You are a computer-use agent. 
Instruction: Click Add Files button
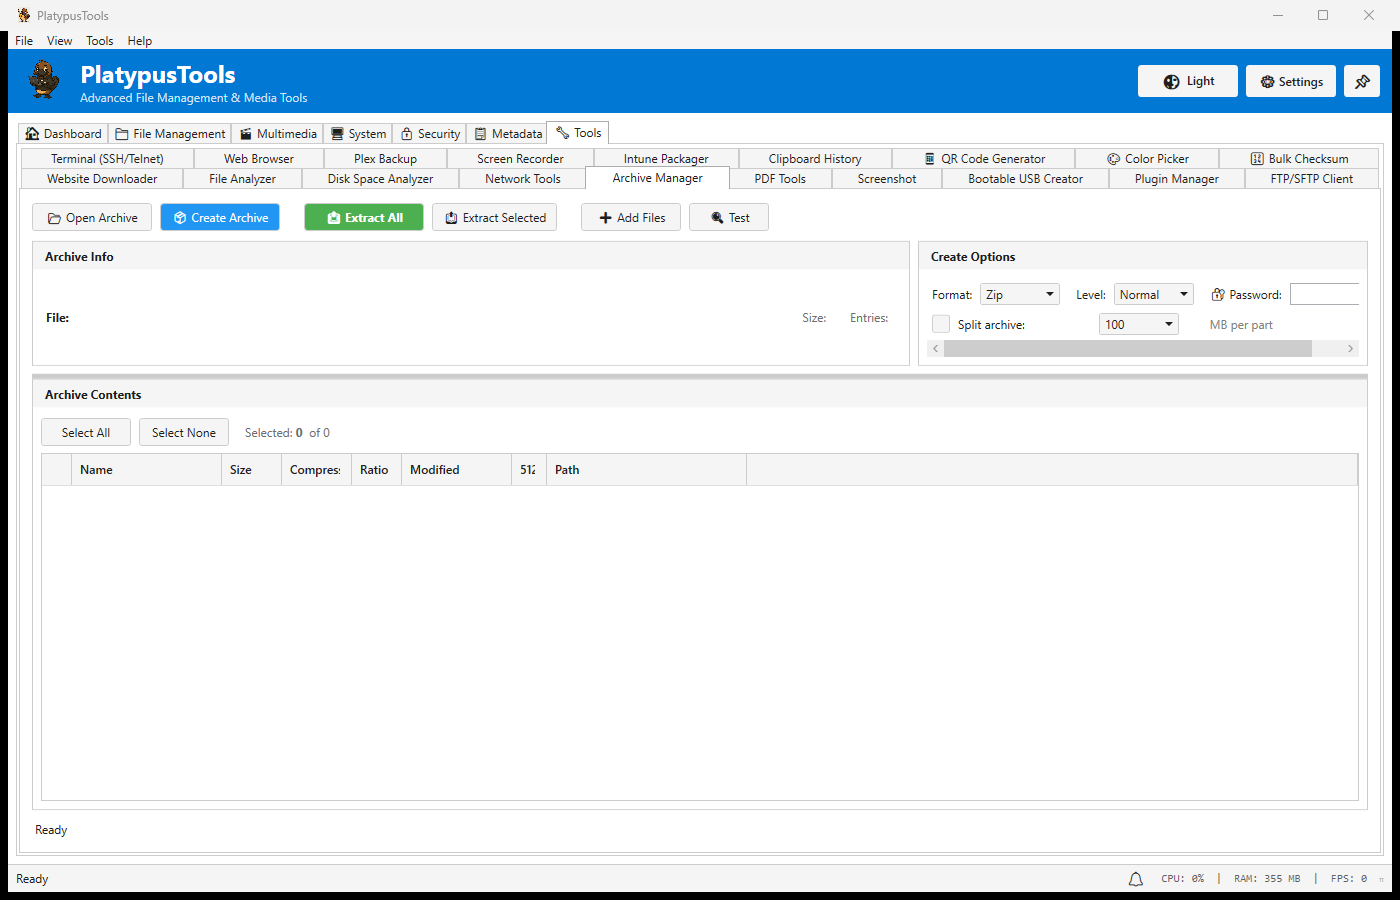point(631,218)
